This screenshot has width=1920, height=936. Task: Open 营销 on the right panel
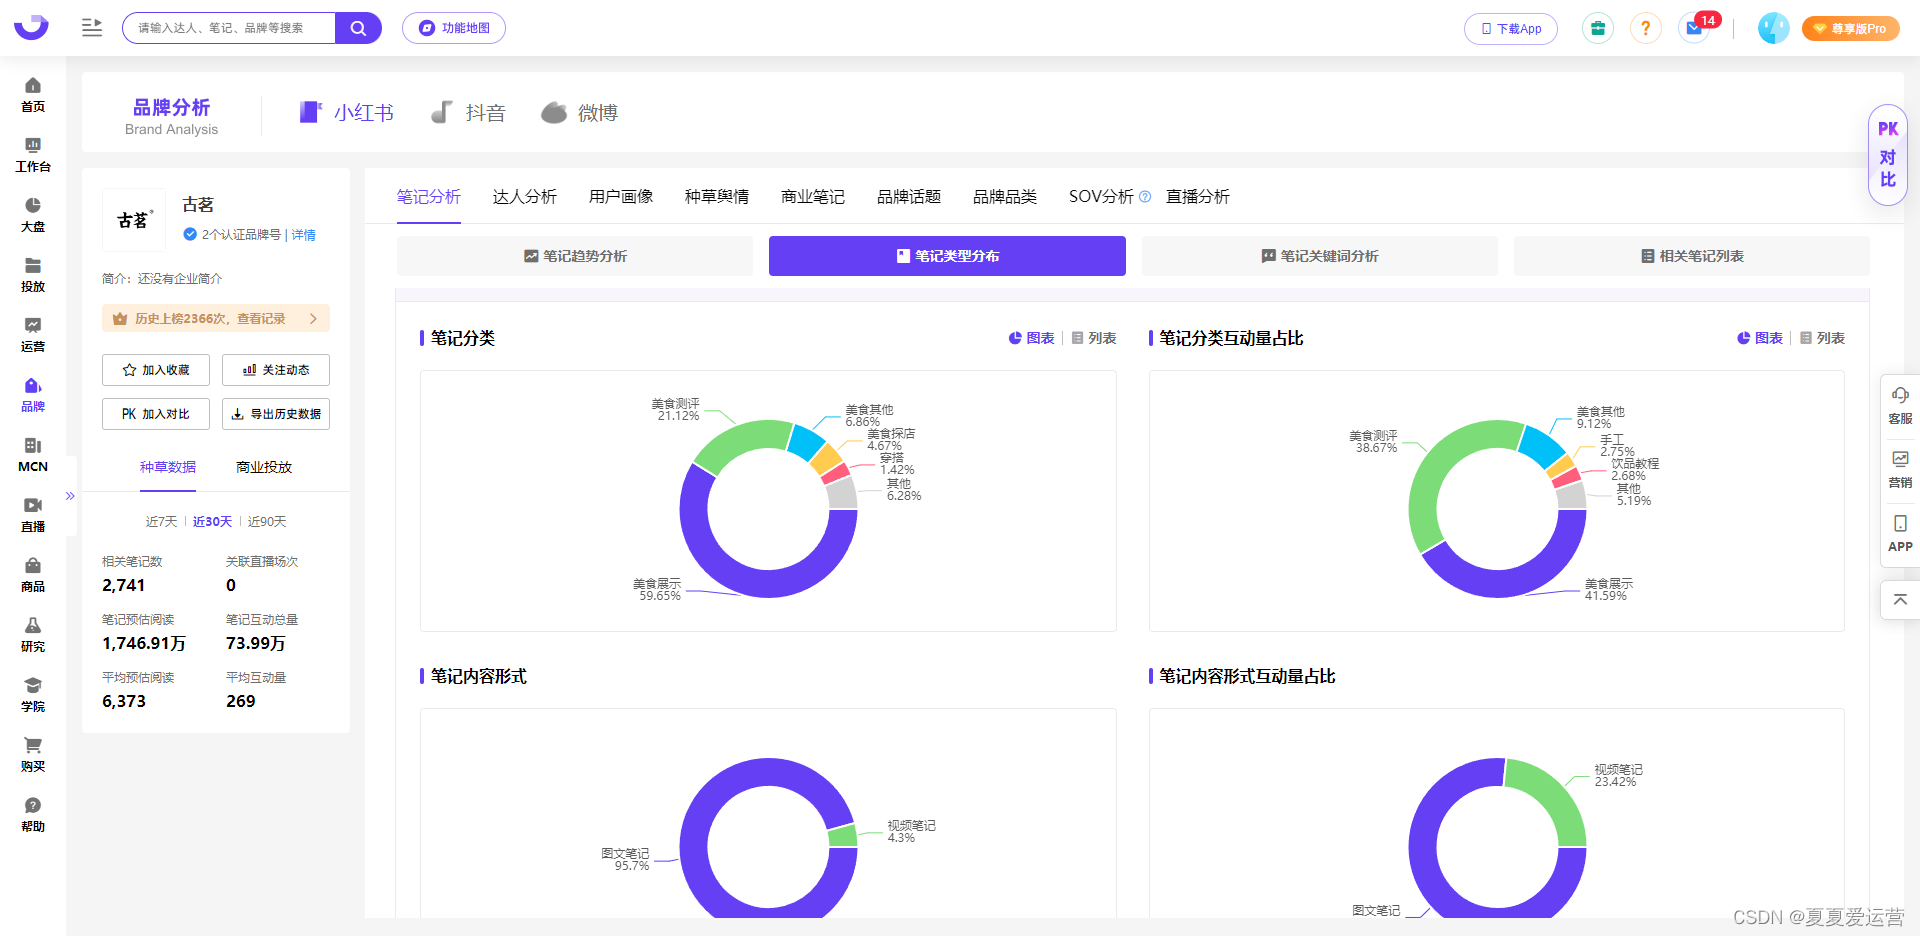(x=1900, y=470)
